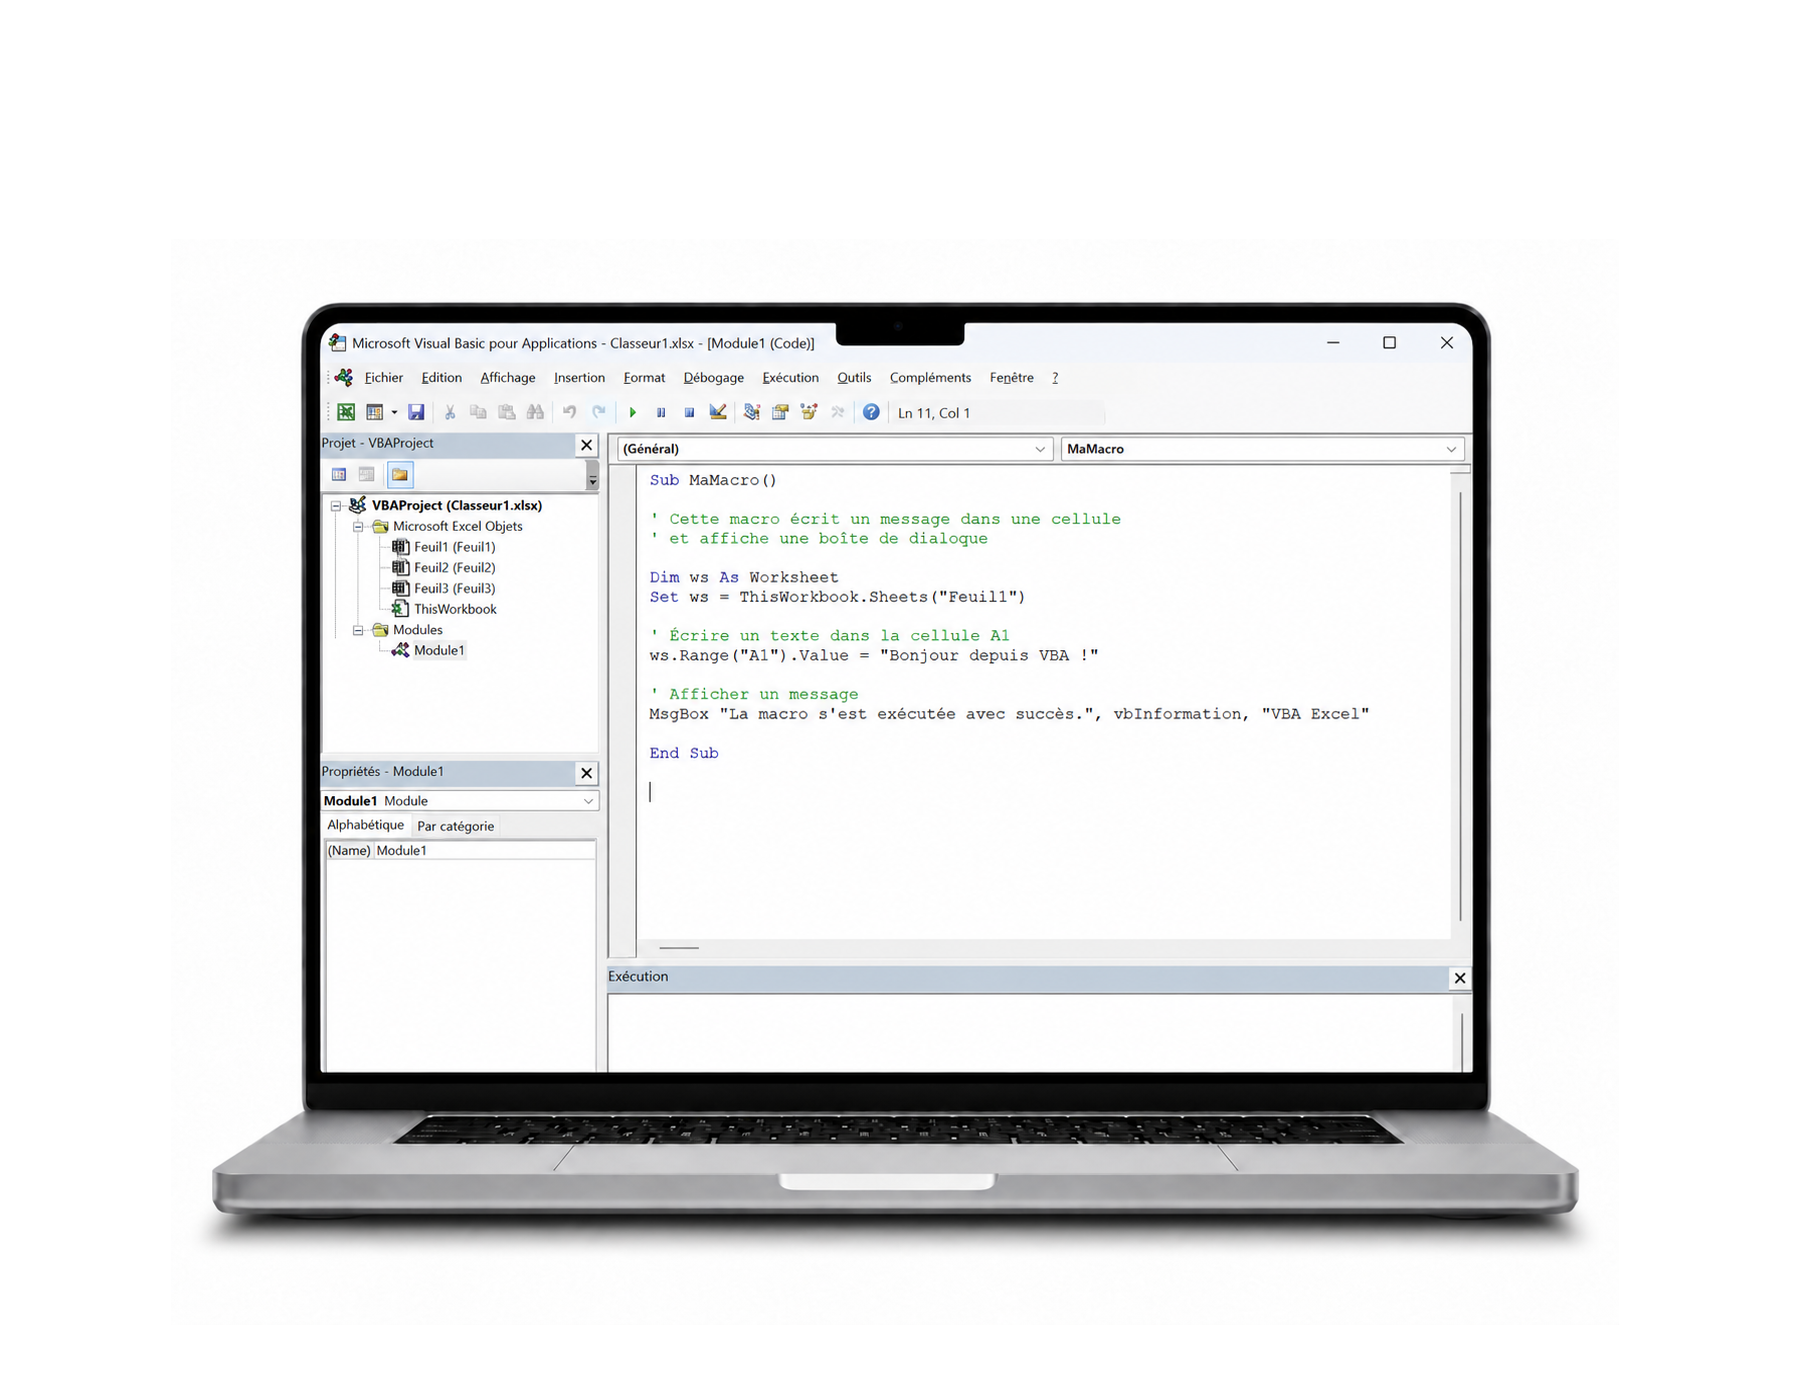Click the 'End Sub' code line
Viewport: 1799px width, 1400px height.
click(684, 754)
